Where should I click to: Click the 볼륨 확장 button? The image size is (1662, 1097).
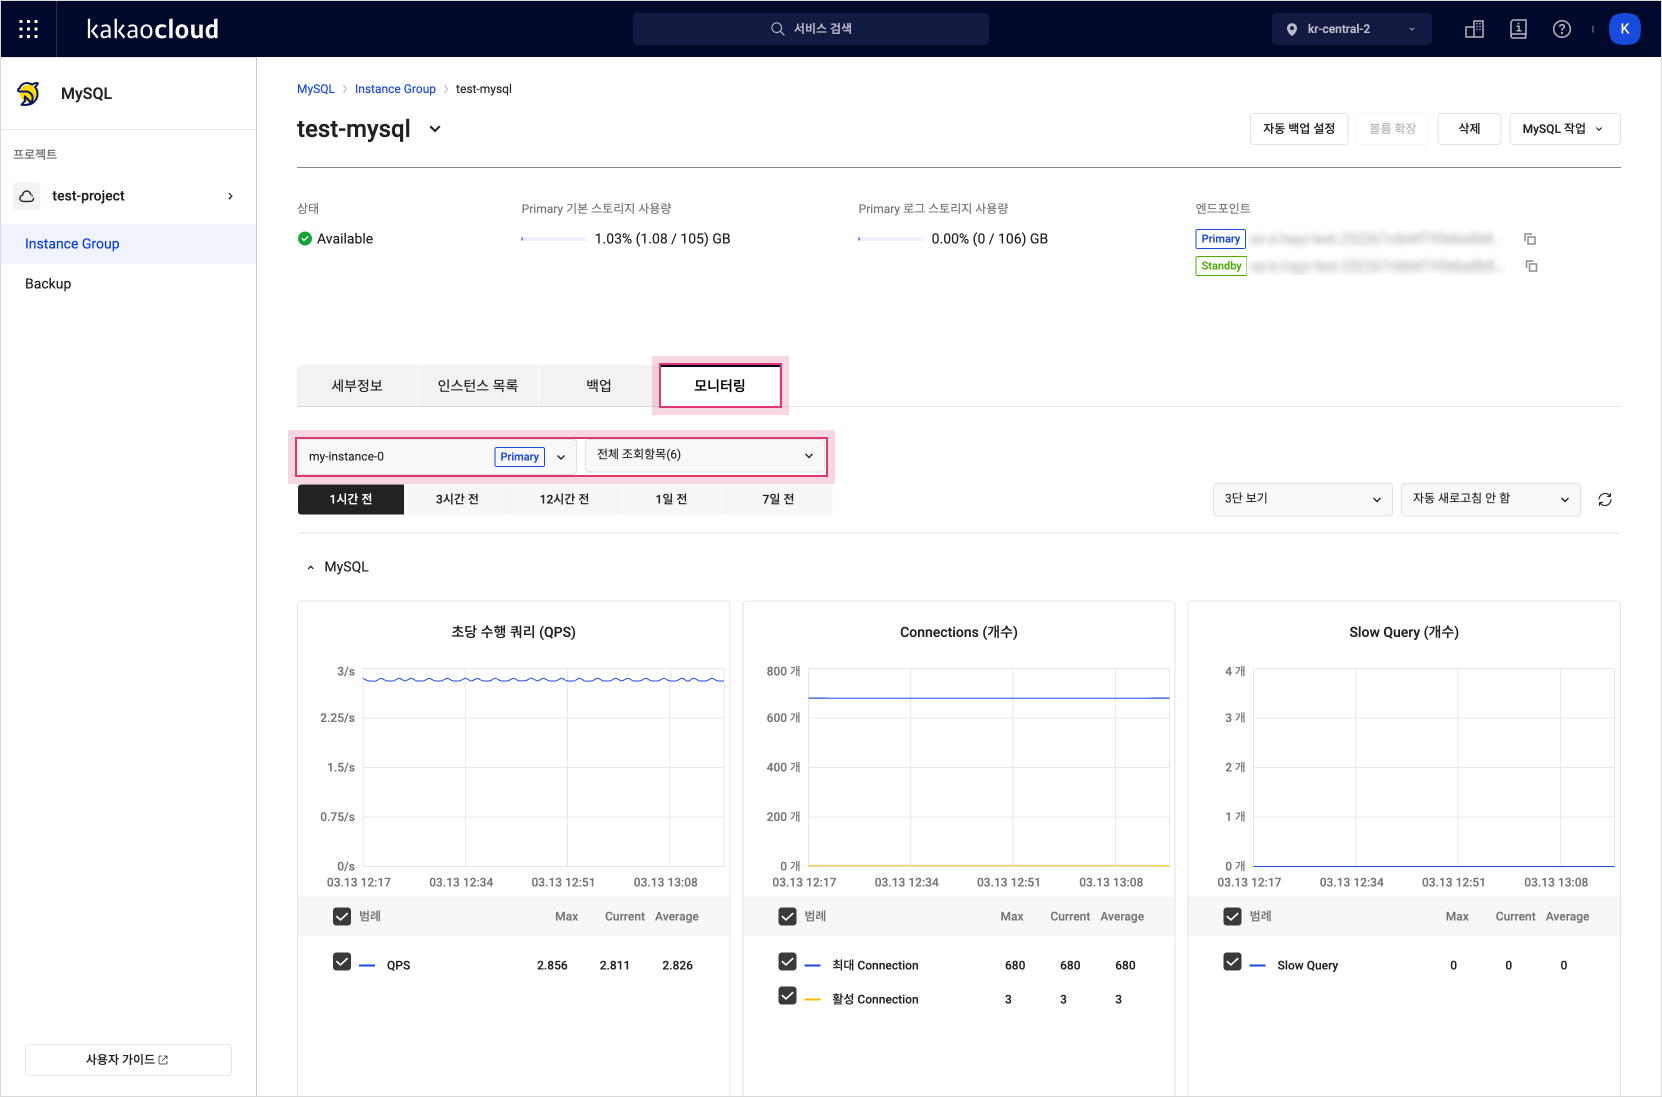click(x=1393, y=129)
